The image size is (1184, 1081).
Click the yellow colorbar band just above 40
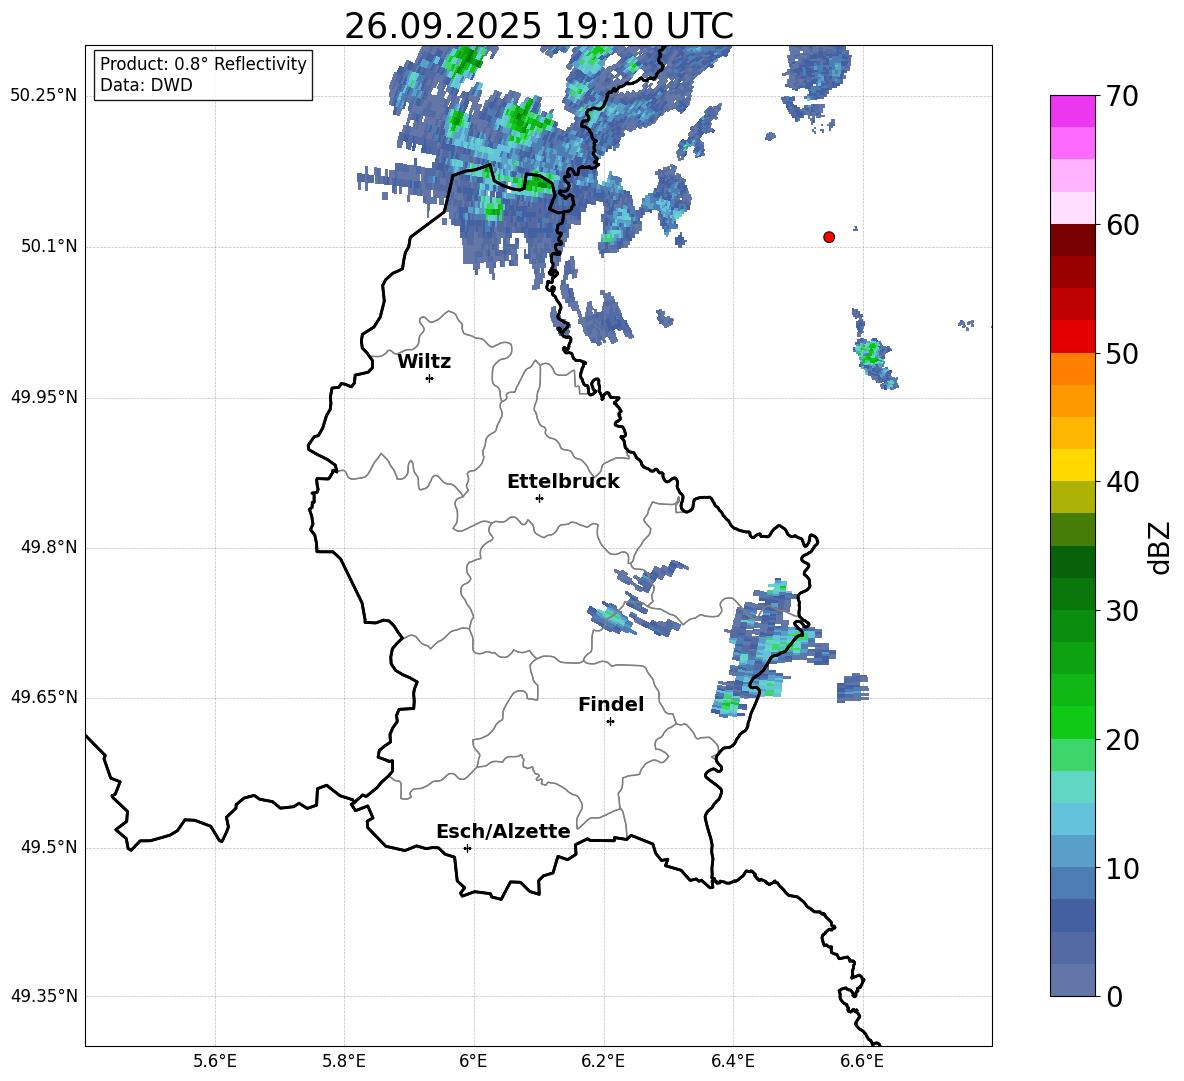(x=1072, y=465)
